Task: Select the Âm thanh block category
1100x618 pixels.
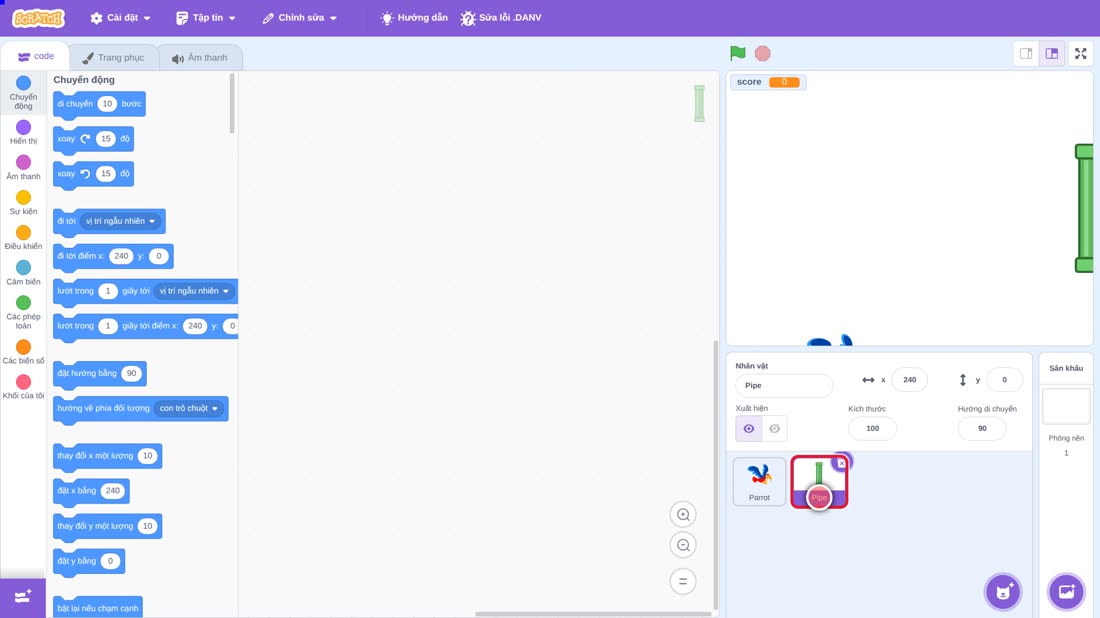Action: pos(23,168)
